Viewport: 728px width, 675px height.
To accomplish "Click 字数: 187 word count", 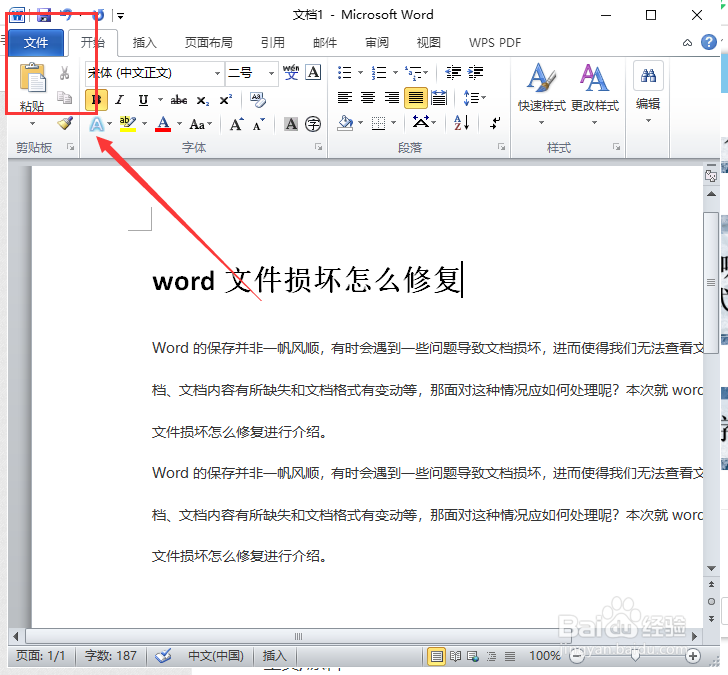I will pyautogui.click(x=110, y=656).
